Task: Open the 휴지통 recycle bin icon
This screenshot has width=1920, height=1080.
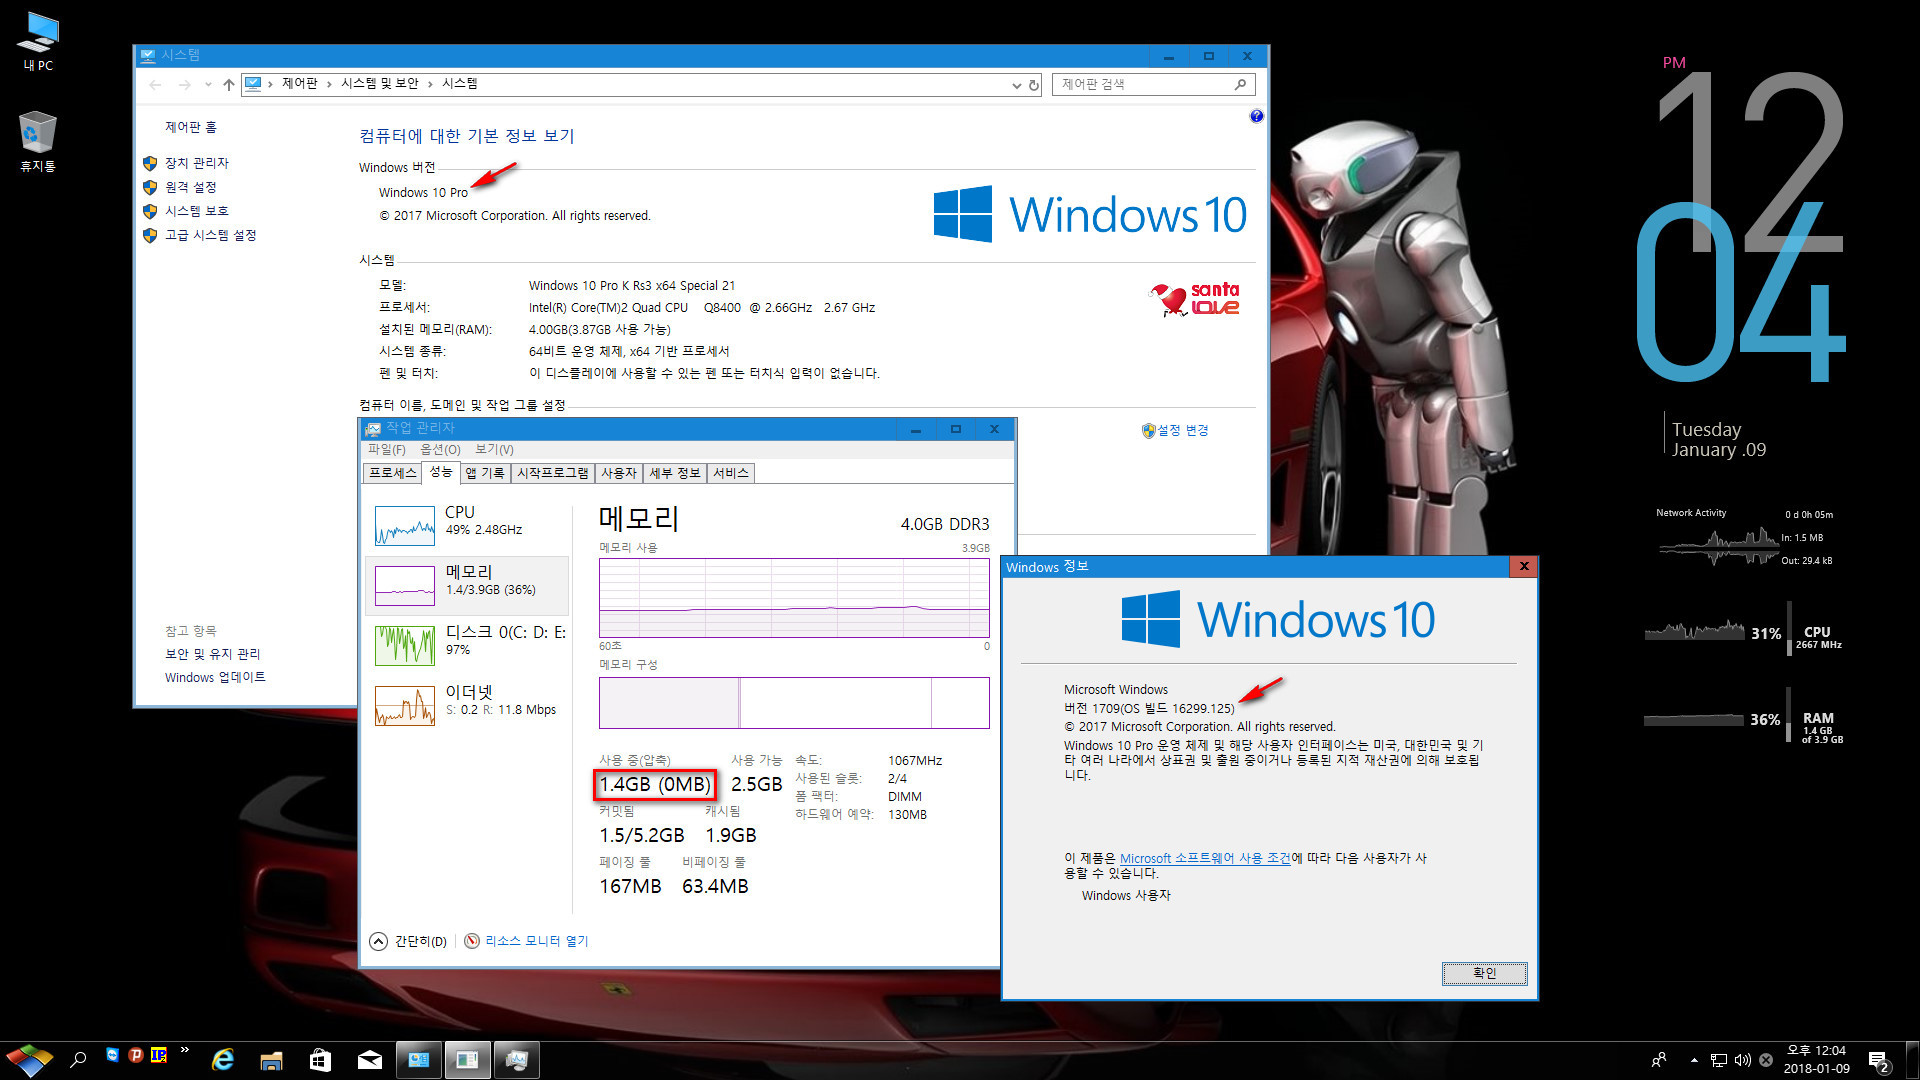Action: 38,141
